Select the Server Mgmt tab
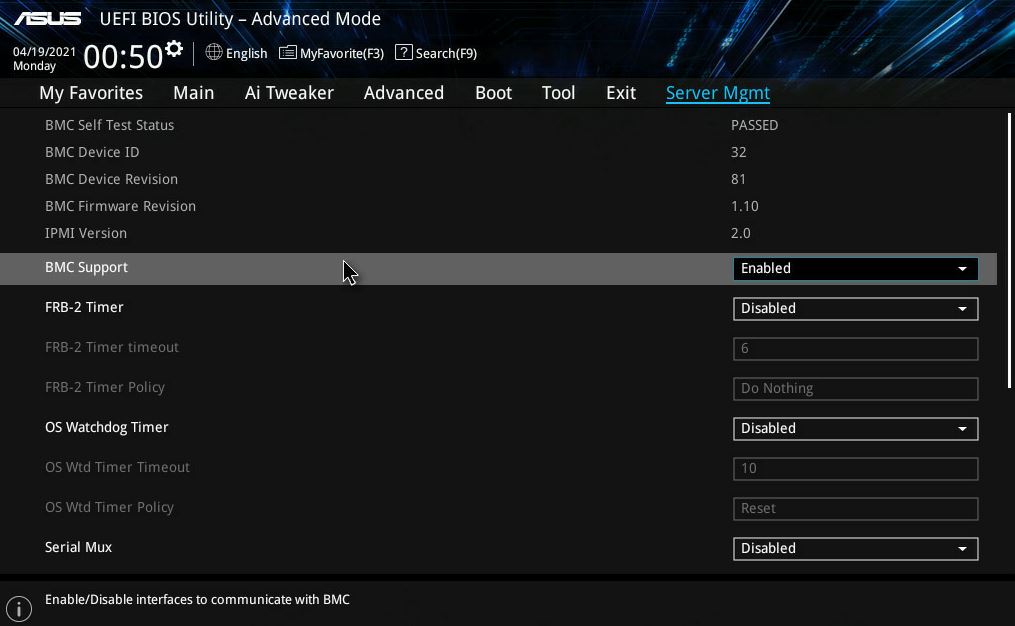1015x626 pixels. click(x=718, y=93)
